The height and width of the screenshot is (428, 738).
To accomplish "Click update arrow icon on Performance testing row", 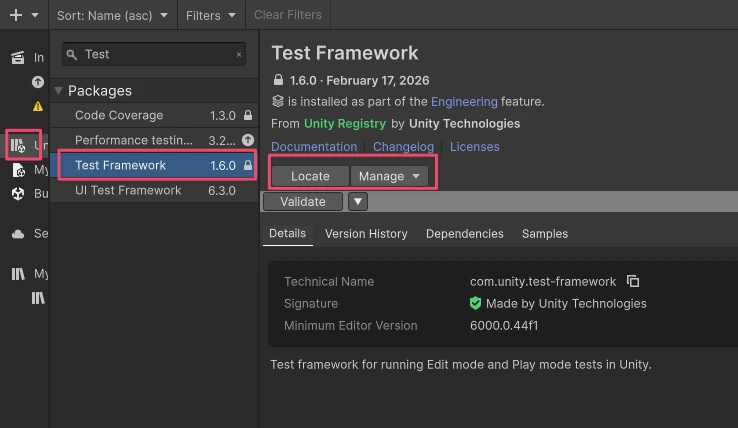I will (248, 140).
